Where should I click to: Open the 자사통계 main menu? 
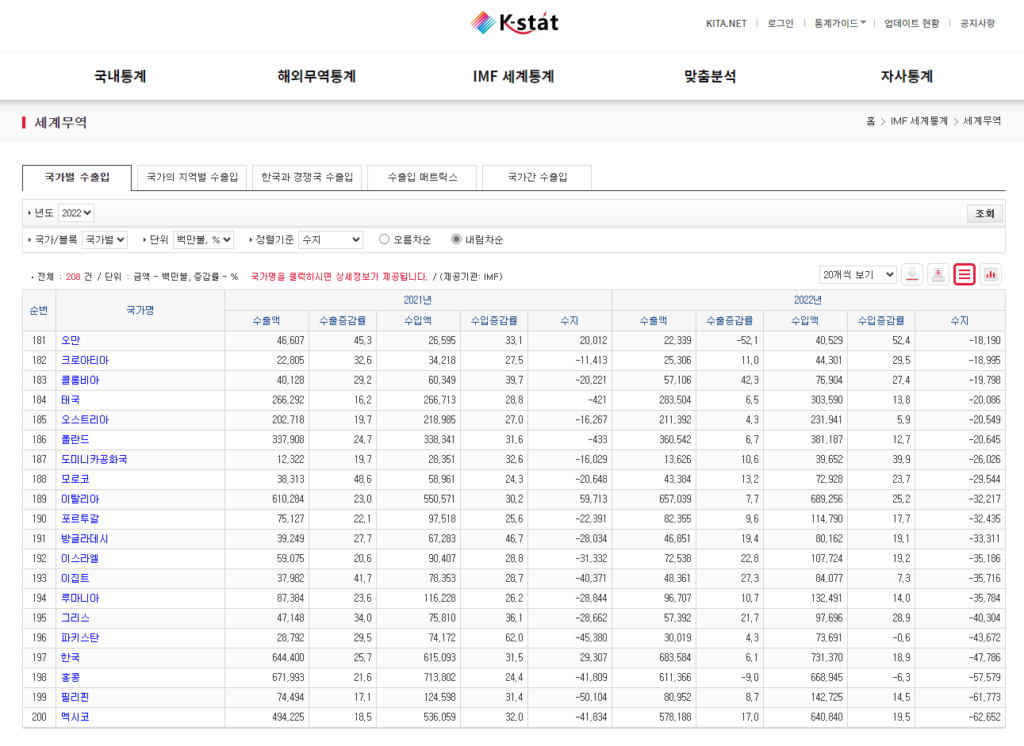coord(906,76)
